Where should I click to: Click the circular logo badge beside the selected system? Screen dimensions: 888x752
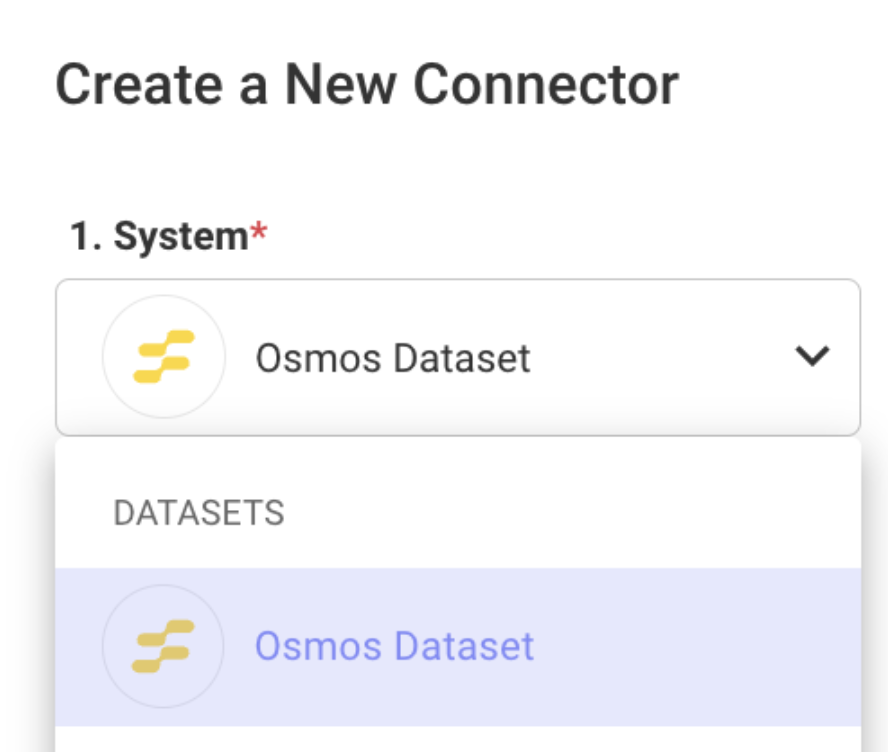tap(163, 356)
